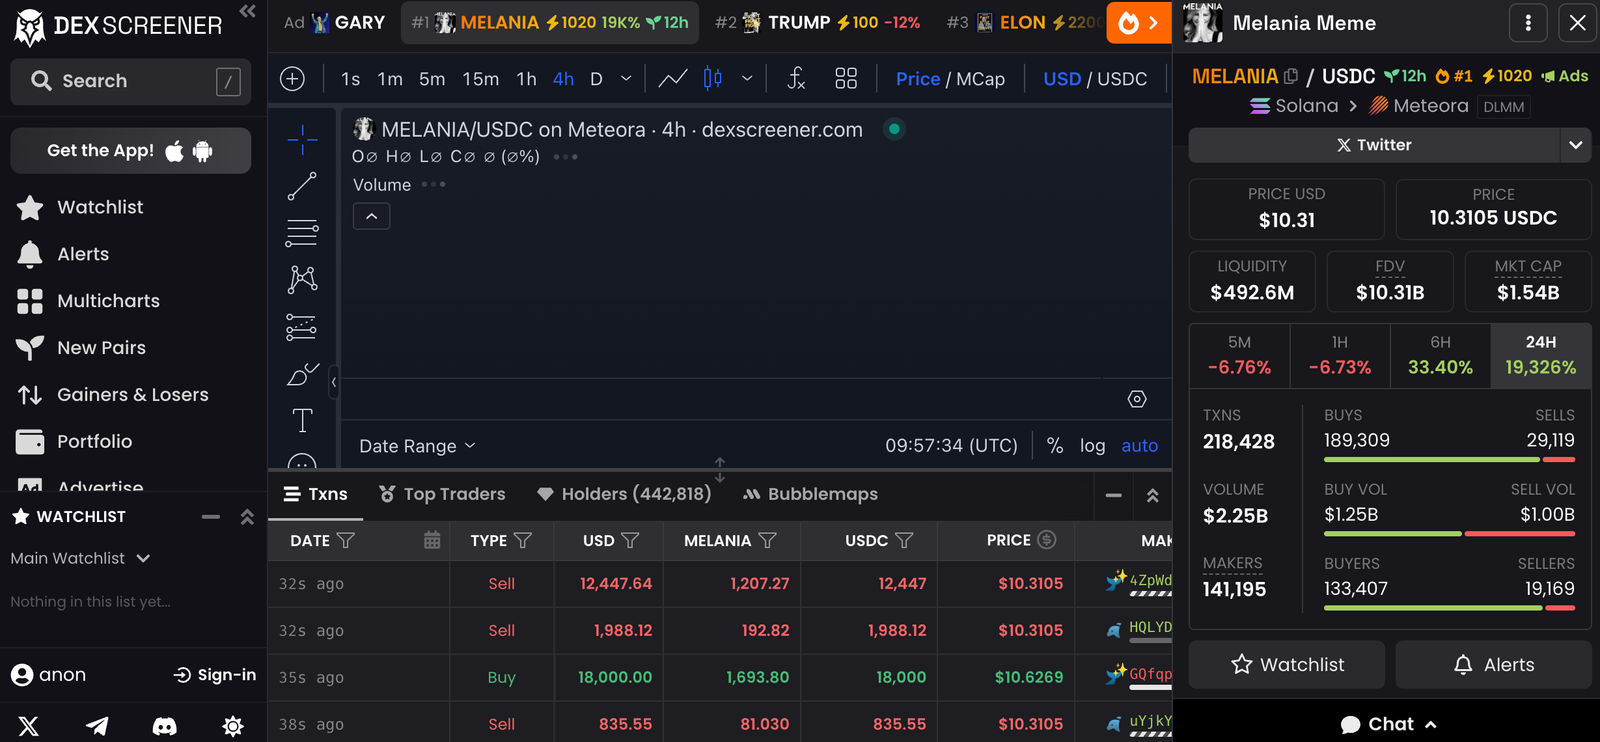Select the 15m timeframe
This screenshot has width=1600, height=742.
click(480, 79)
